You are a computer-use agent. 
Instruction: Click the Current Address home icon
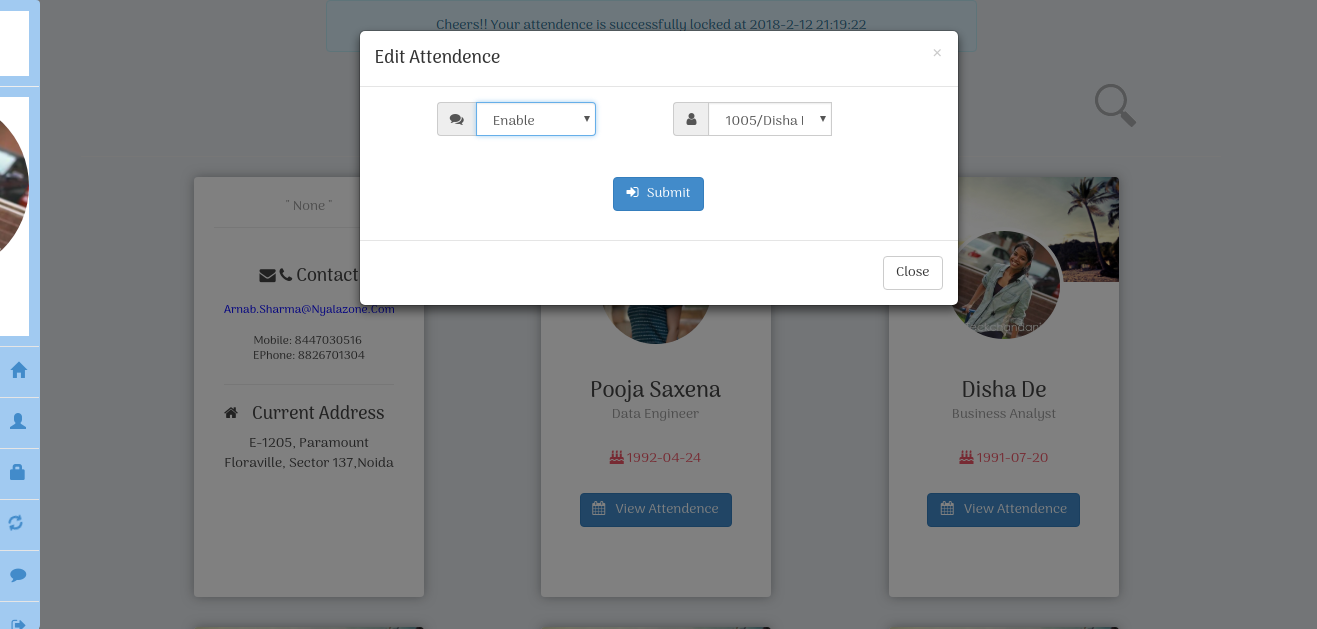(x=231, y=413)
